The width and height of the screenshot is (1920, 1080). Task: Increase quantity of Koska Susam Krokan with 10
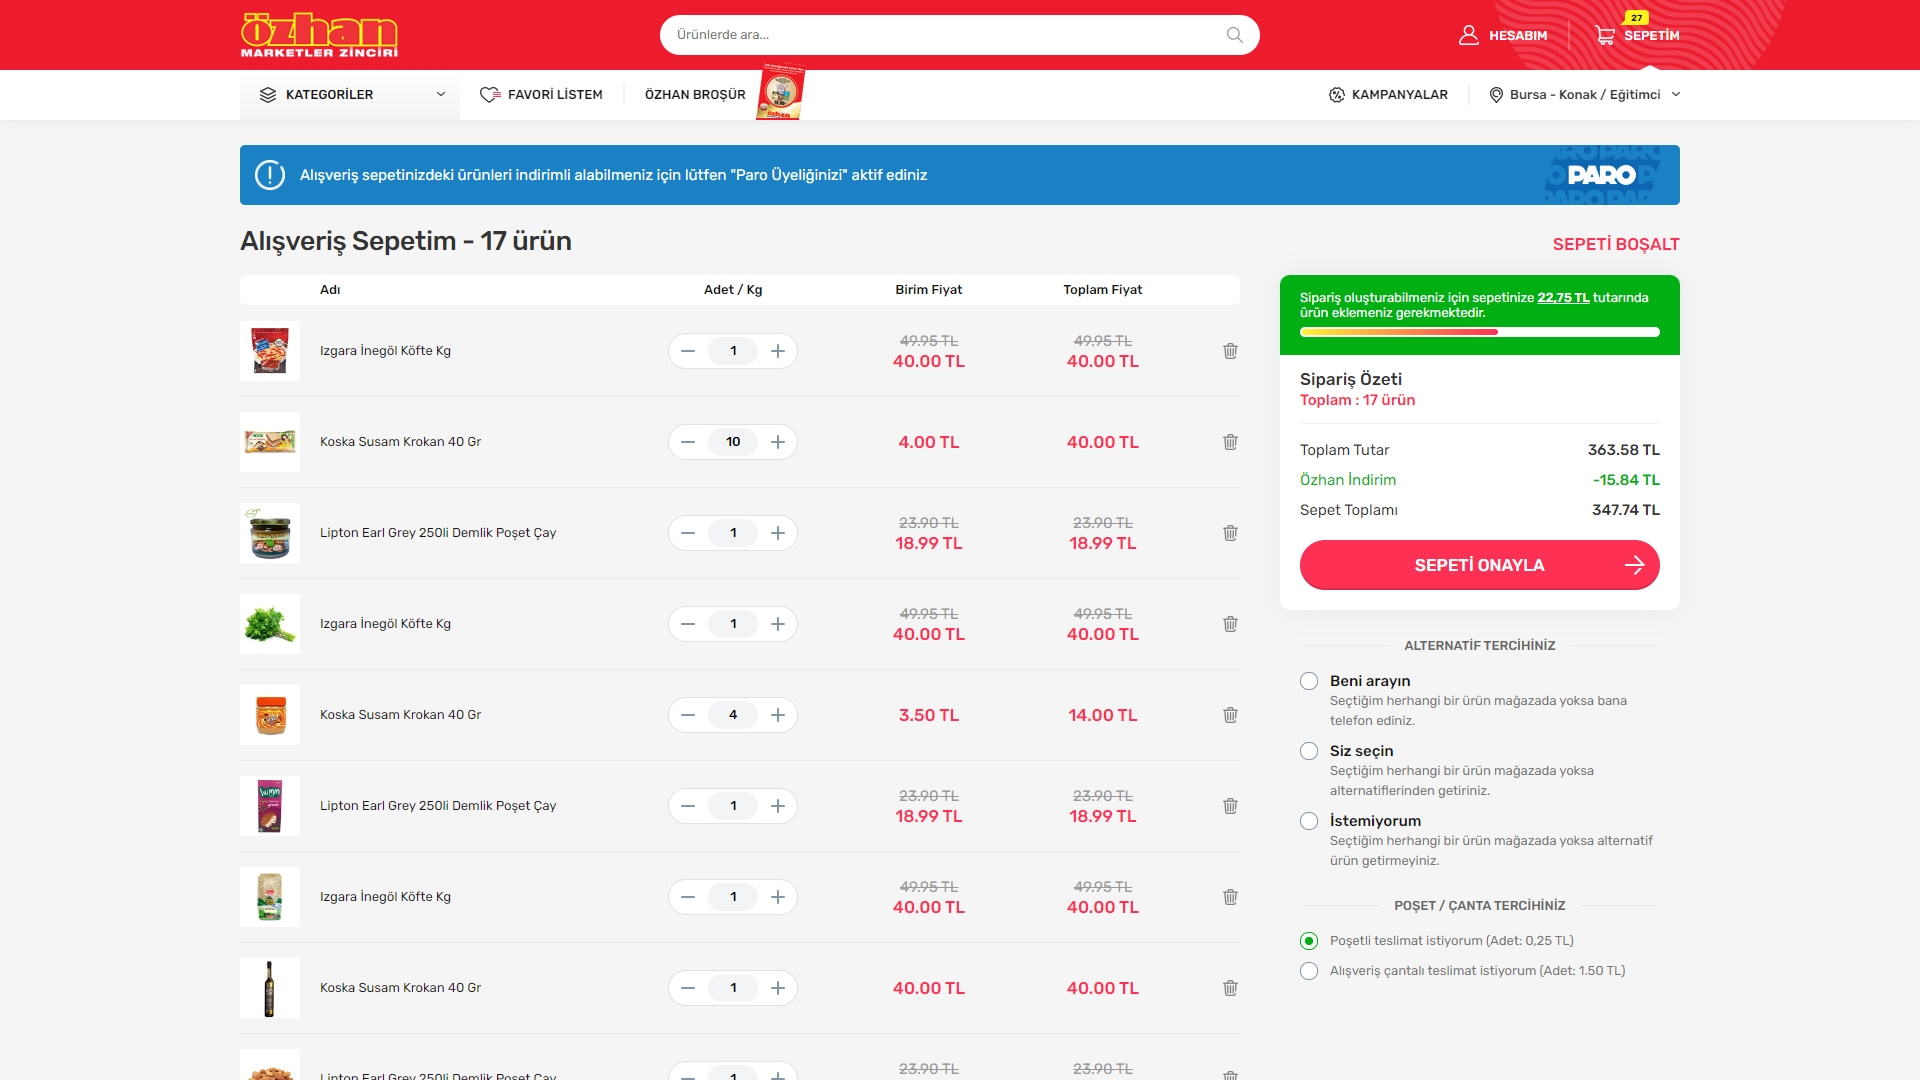pos(778,442)
